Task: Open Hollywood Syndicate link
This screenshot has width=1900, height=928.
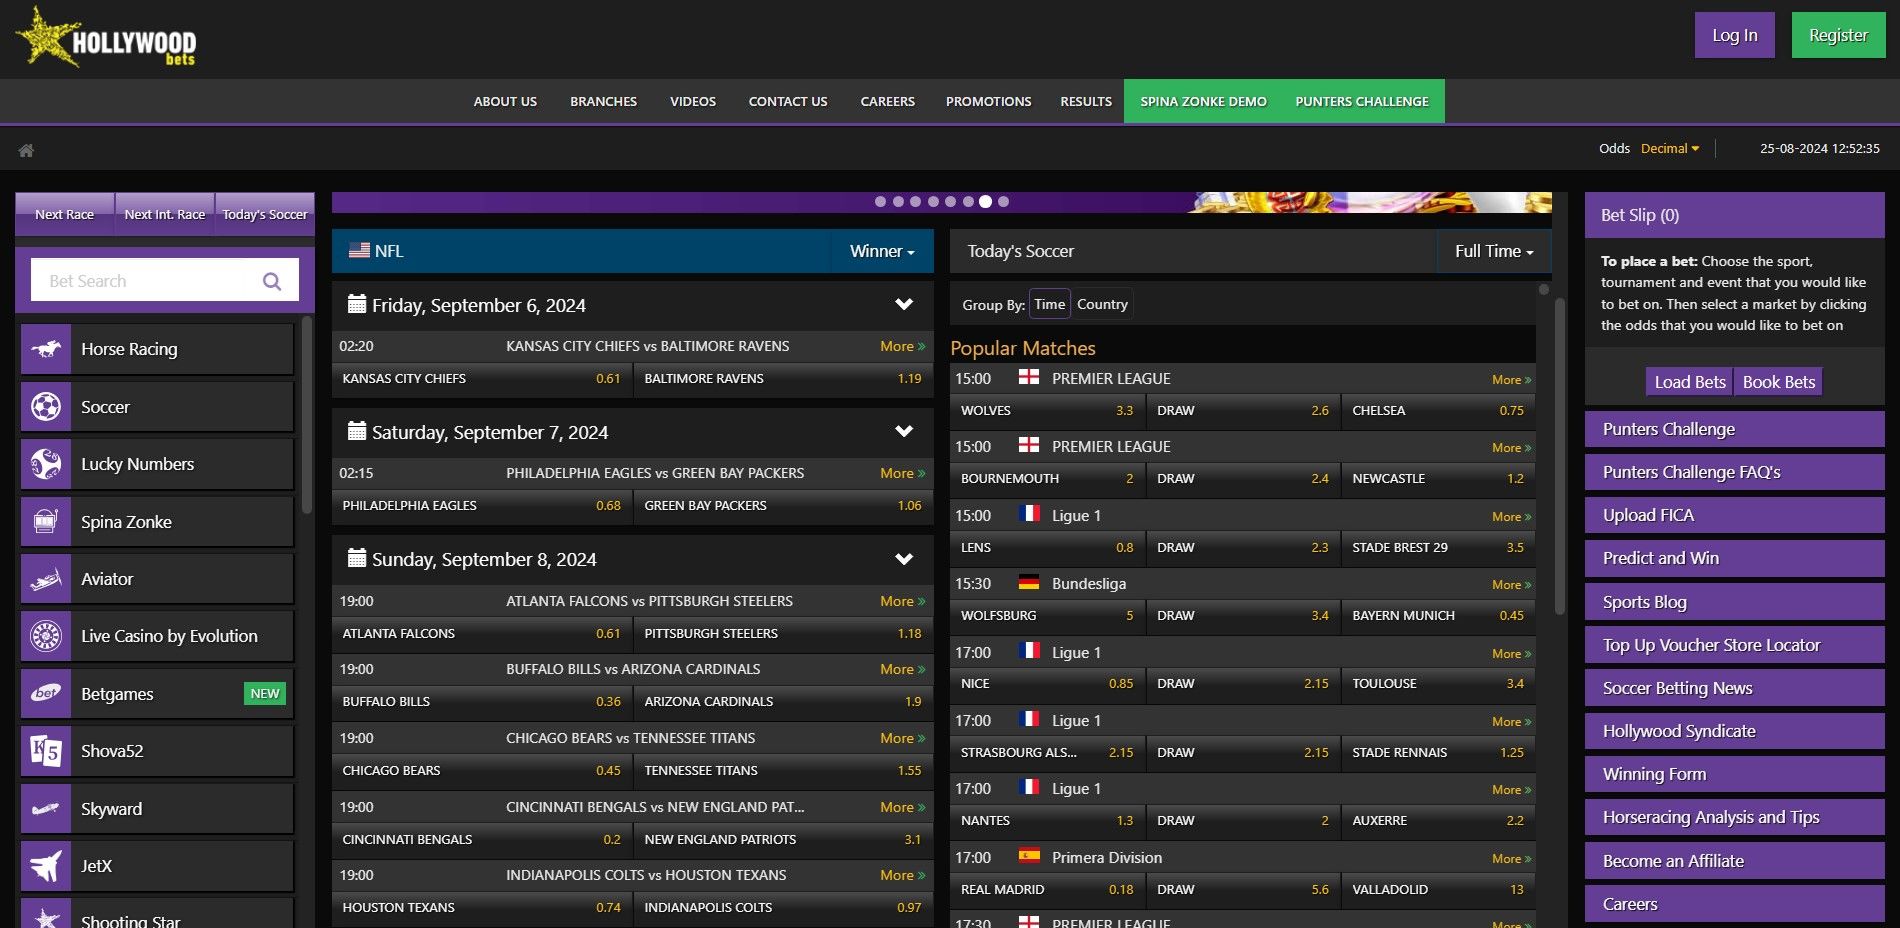Action: click(x=1734, y=731)
